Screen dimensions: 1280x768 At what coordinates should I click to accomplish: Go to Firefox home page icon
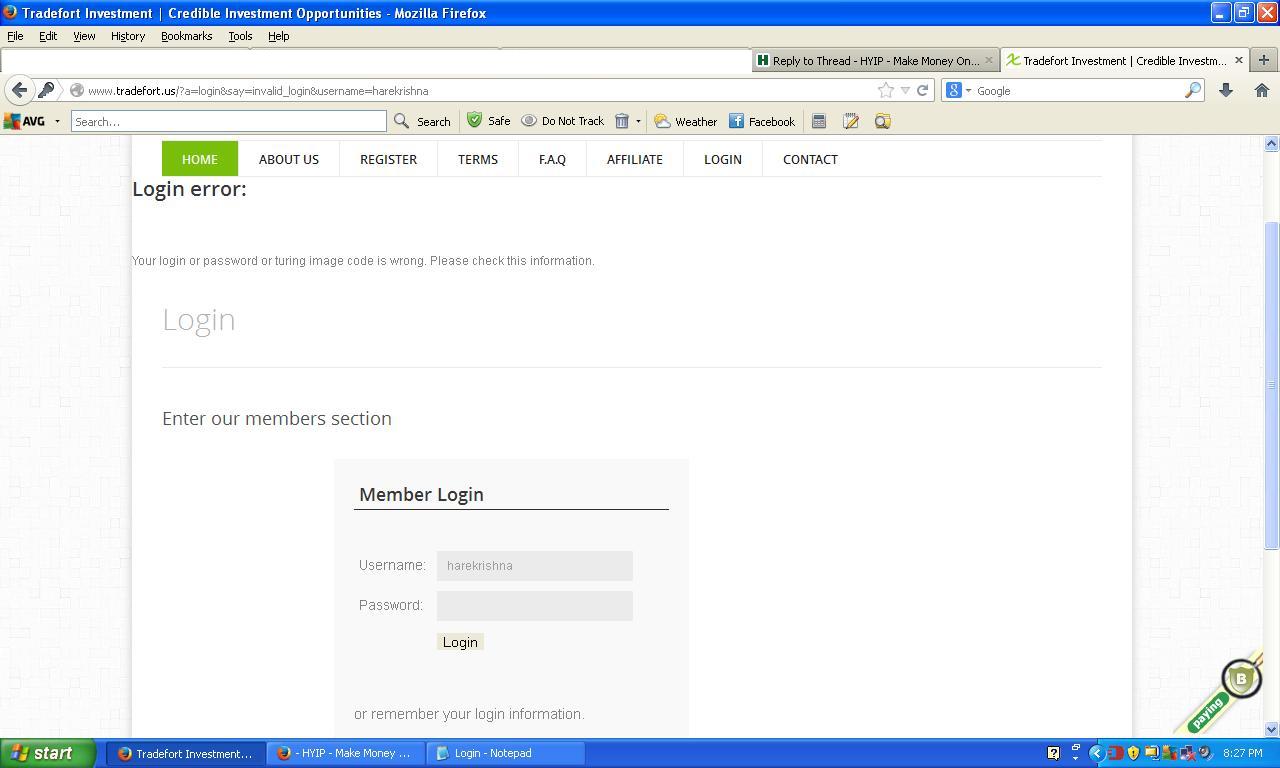pyautogui.click(x=1261, y=90)
